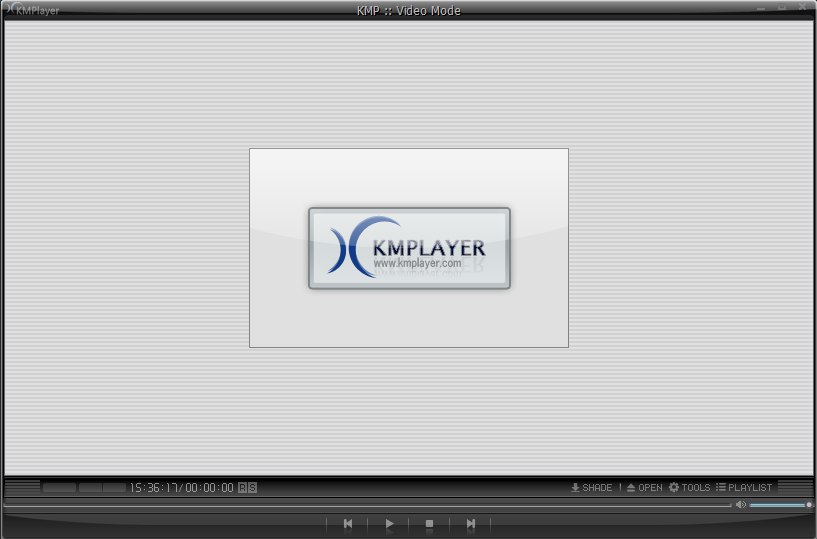Screen dimensions: 817x539
Task: Click the KMPlayer logo in video area
Action: (409, 248)
